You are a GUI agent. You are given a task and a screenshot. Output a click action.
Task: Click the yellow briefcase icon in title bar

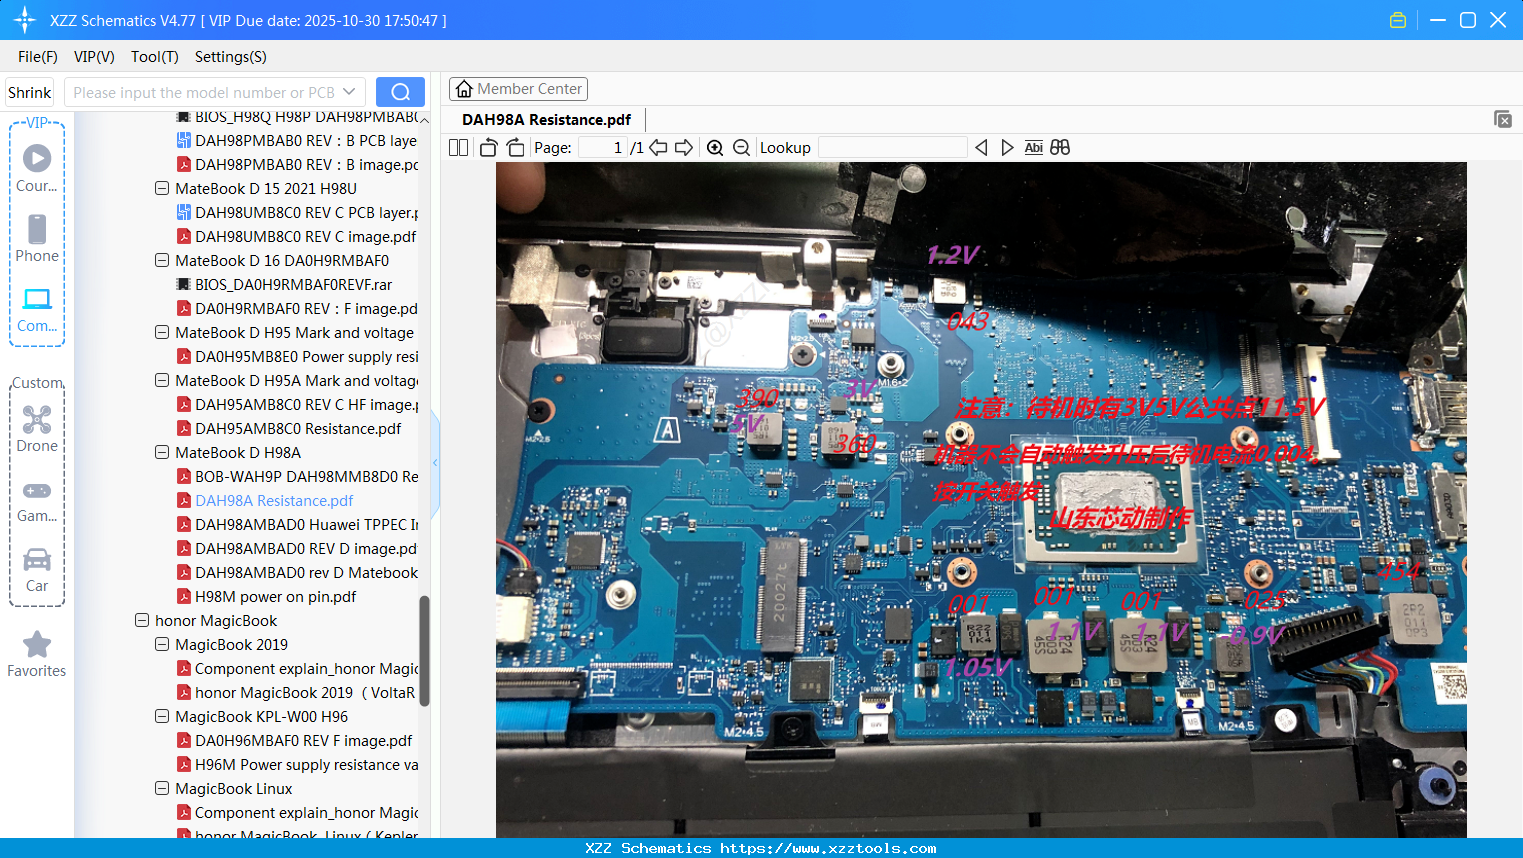pos(1398,20)
